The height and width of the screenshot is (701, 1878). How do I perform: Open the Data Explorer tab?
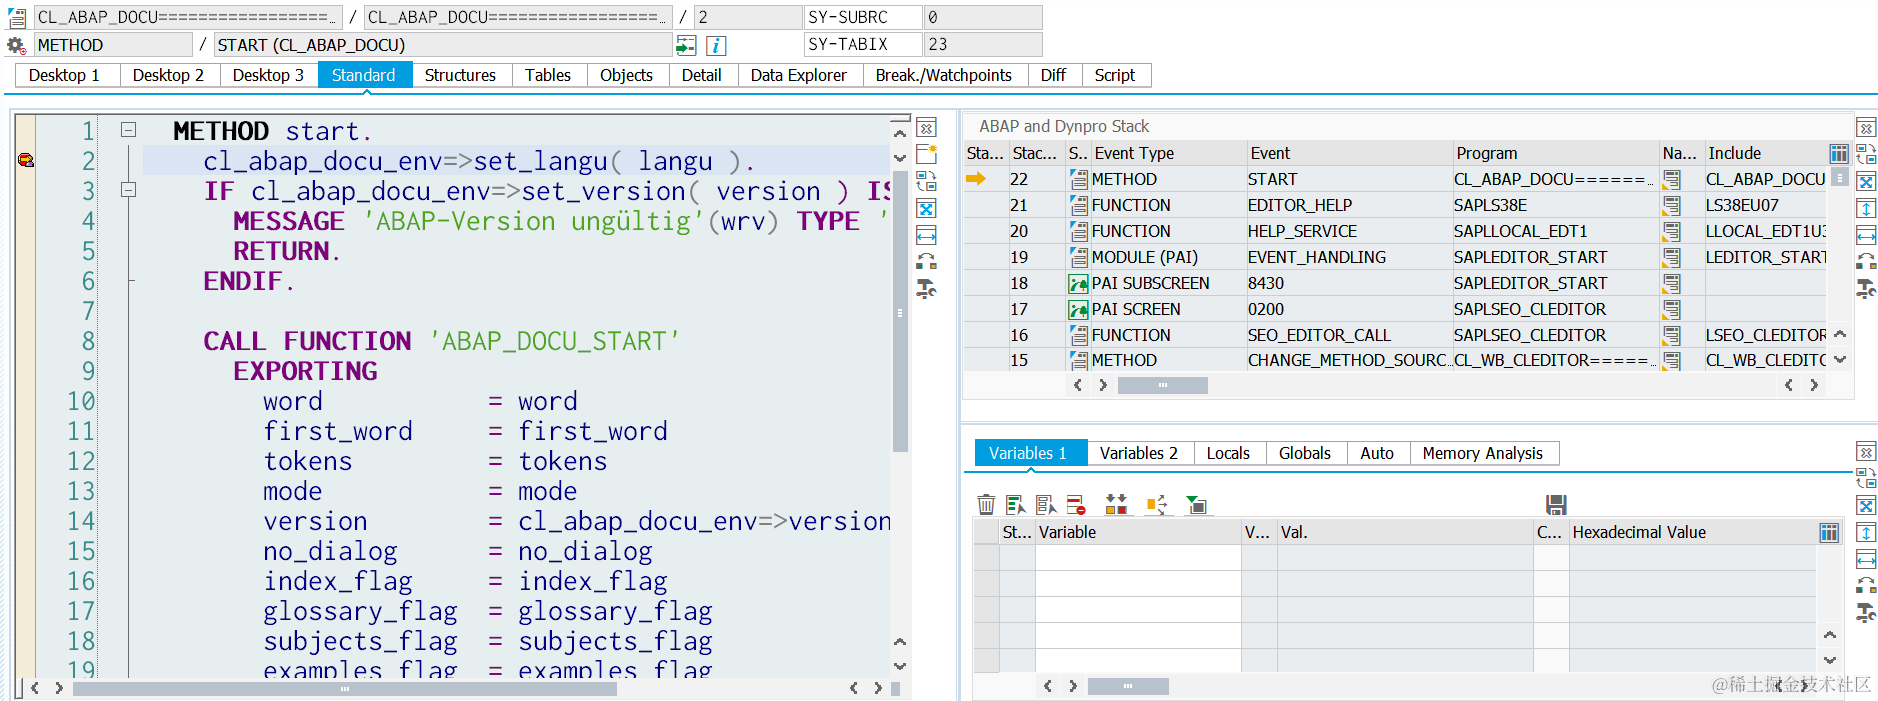798,75
